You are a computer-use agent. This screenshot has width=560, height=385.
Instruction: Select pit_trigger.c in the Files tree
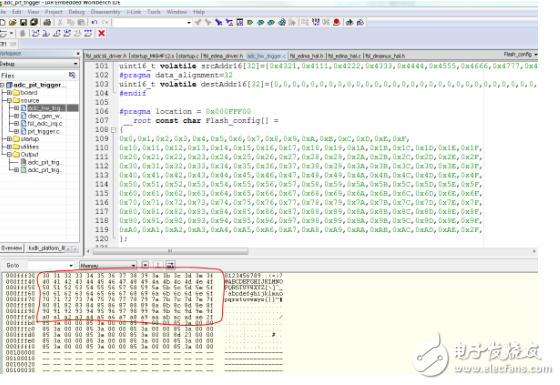[44, 131]
